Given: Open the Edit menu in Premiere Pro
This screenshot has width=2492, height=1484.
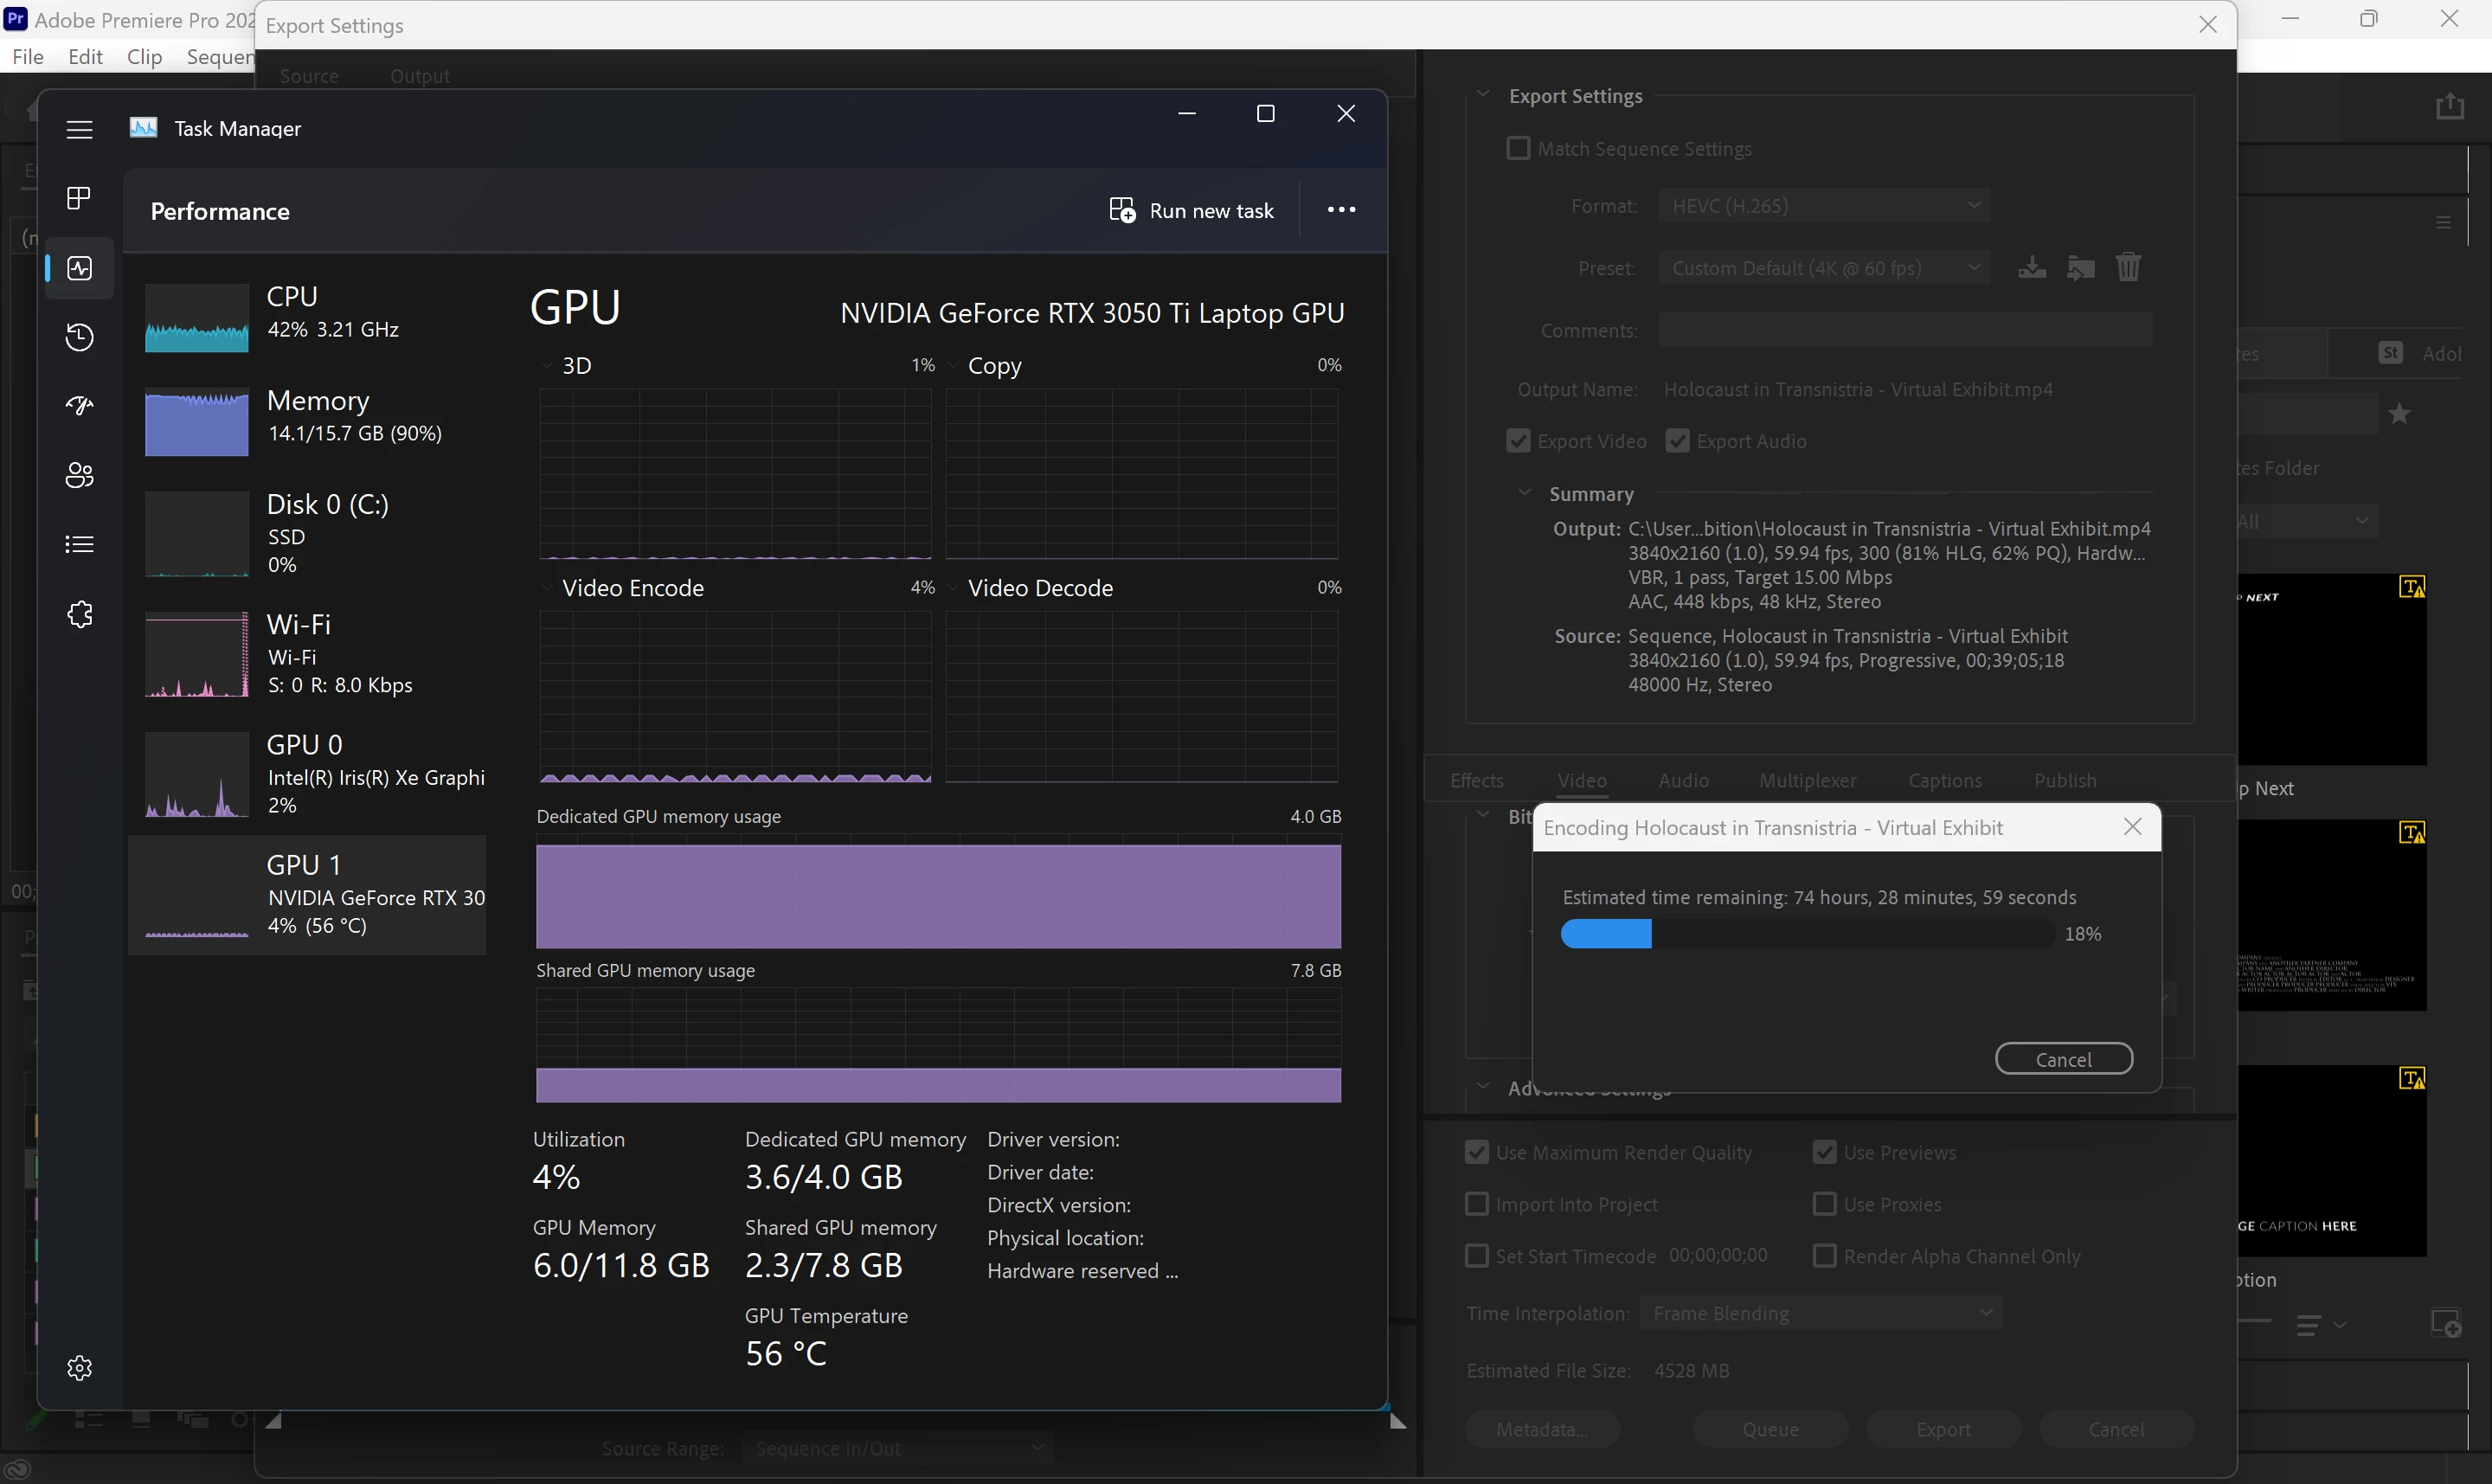Looking at the screenshot, I should click(85, 57).
